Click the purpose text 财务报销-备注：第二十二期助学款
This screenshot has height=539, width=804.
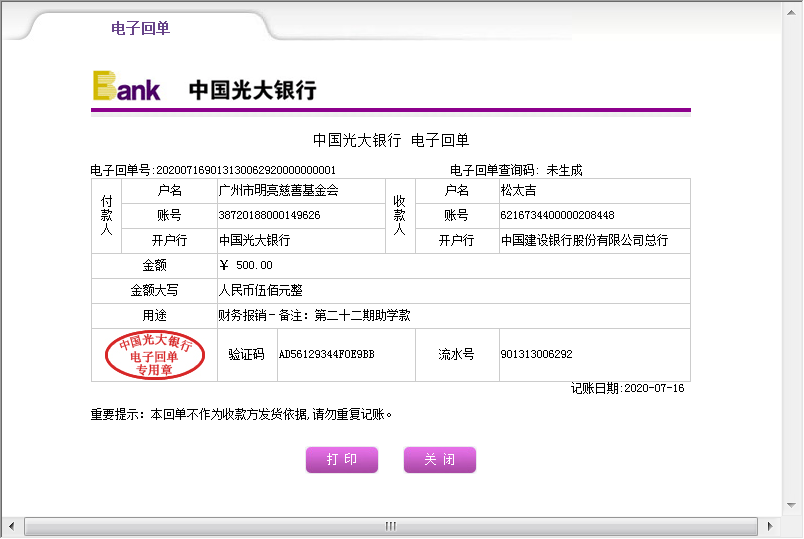(314, 315)
